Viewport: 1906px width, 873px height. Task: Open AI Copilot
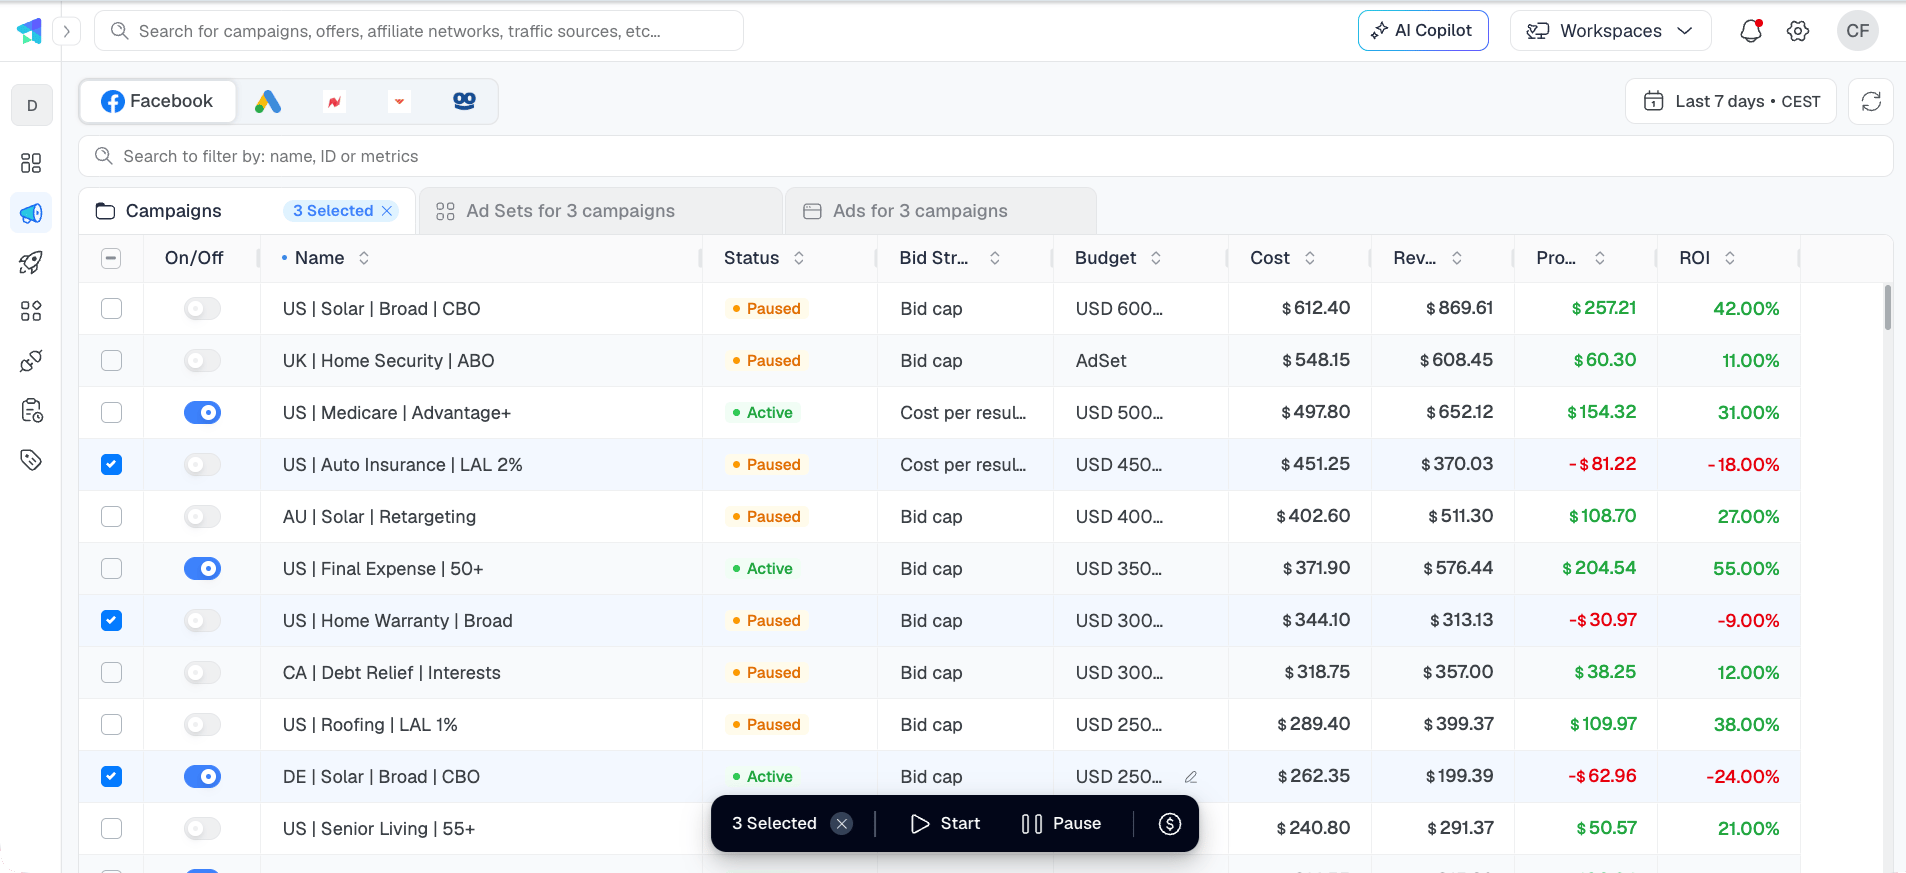pyautogui.click(x=1422, y=31)
